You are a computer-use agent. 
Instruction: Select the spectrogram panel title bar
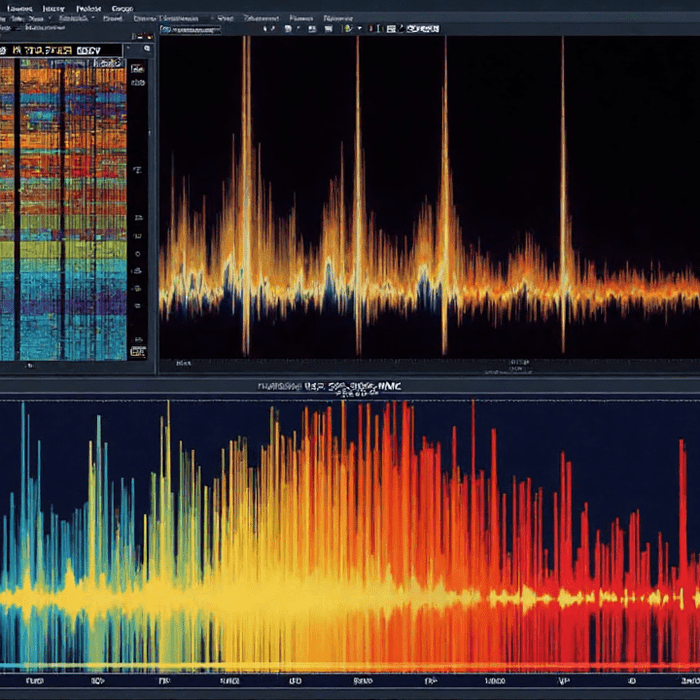pos(62,48)
